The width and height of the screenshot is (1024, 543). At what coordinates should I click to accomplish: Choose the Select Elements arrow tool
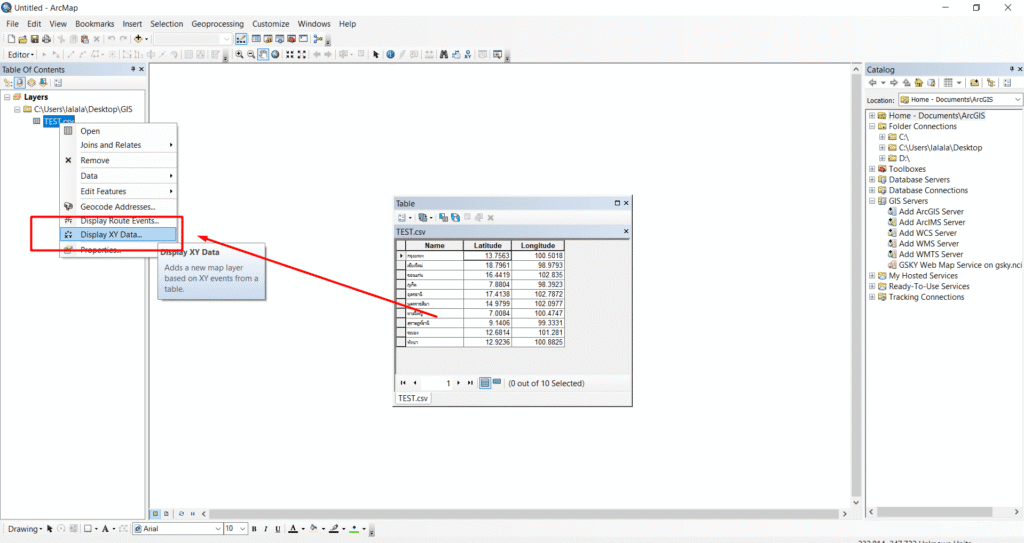pos(376,54)
